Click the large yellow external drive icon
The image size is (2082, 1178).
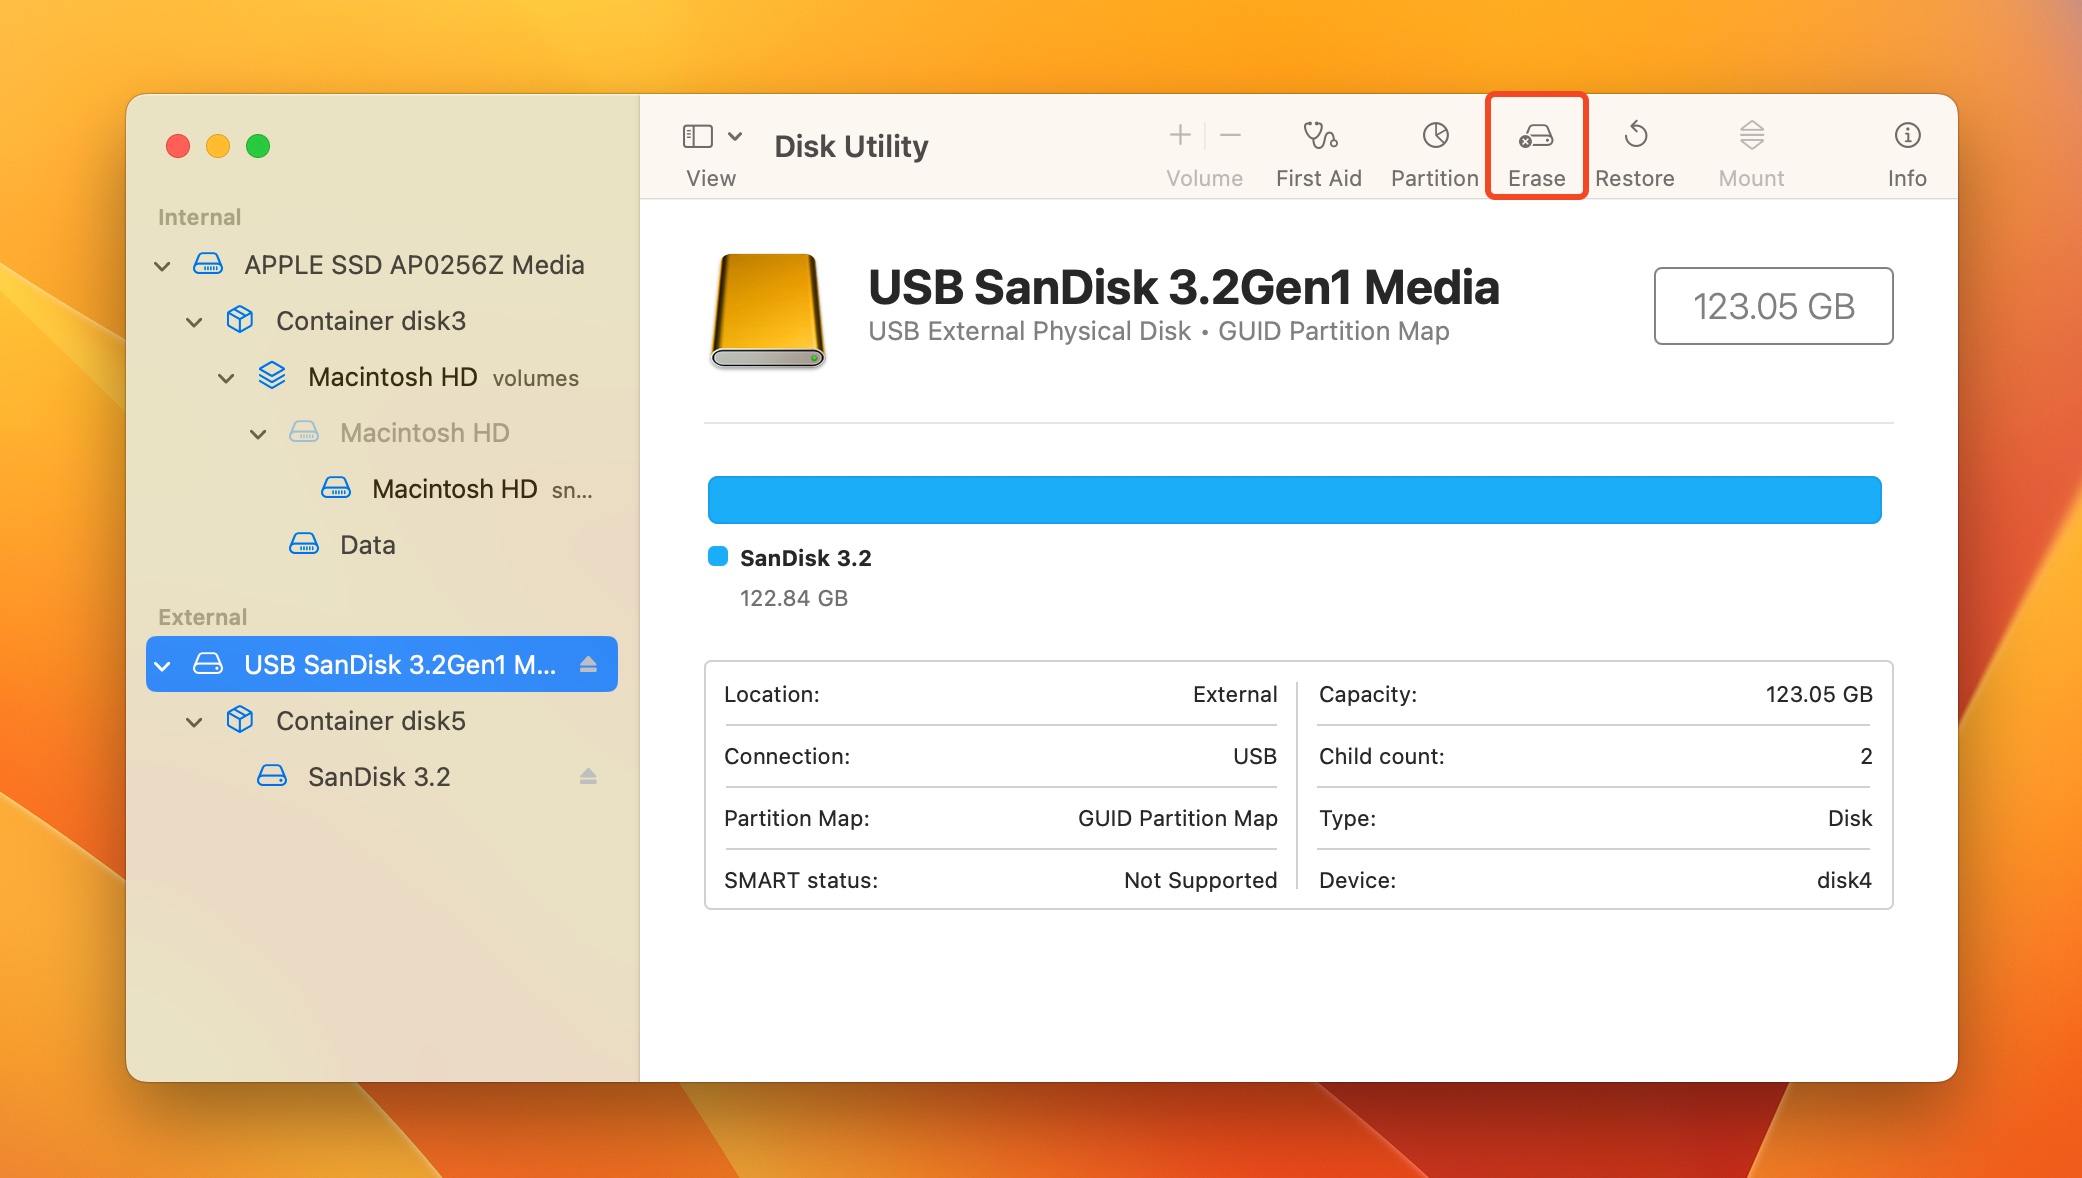[768, 310]
